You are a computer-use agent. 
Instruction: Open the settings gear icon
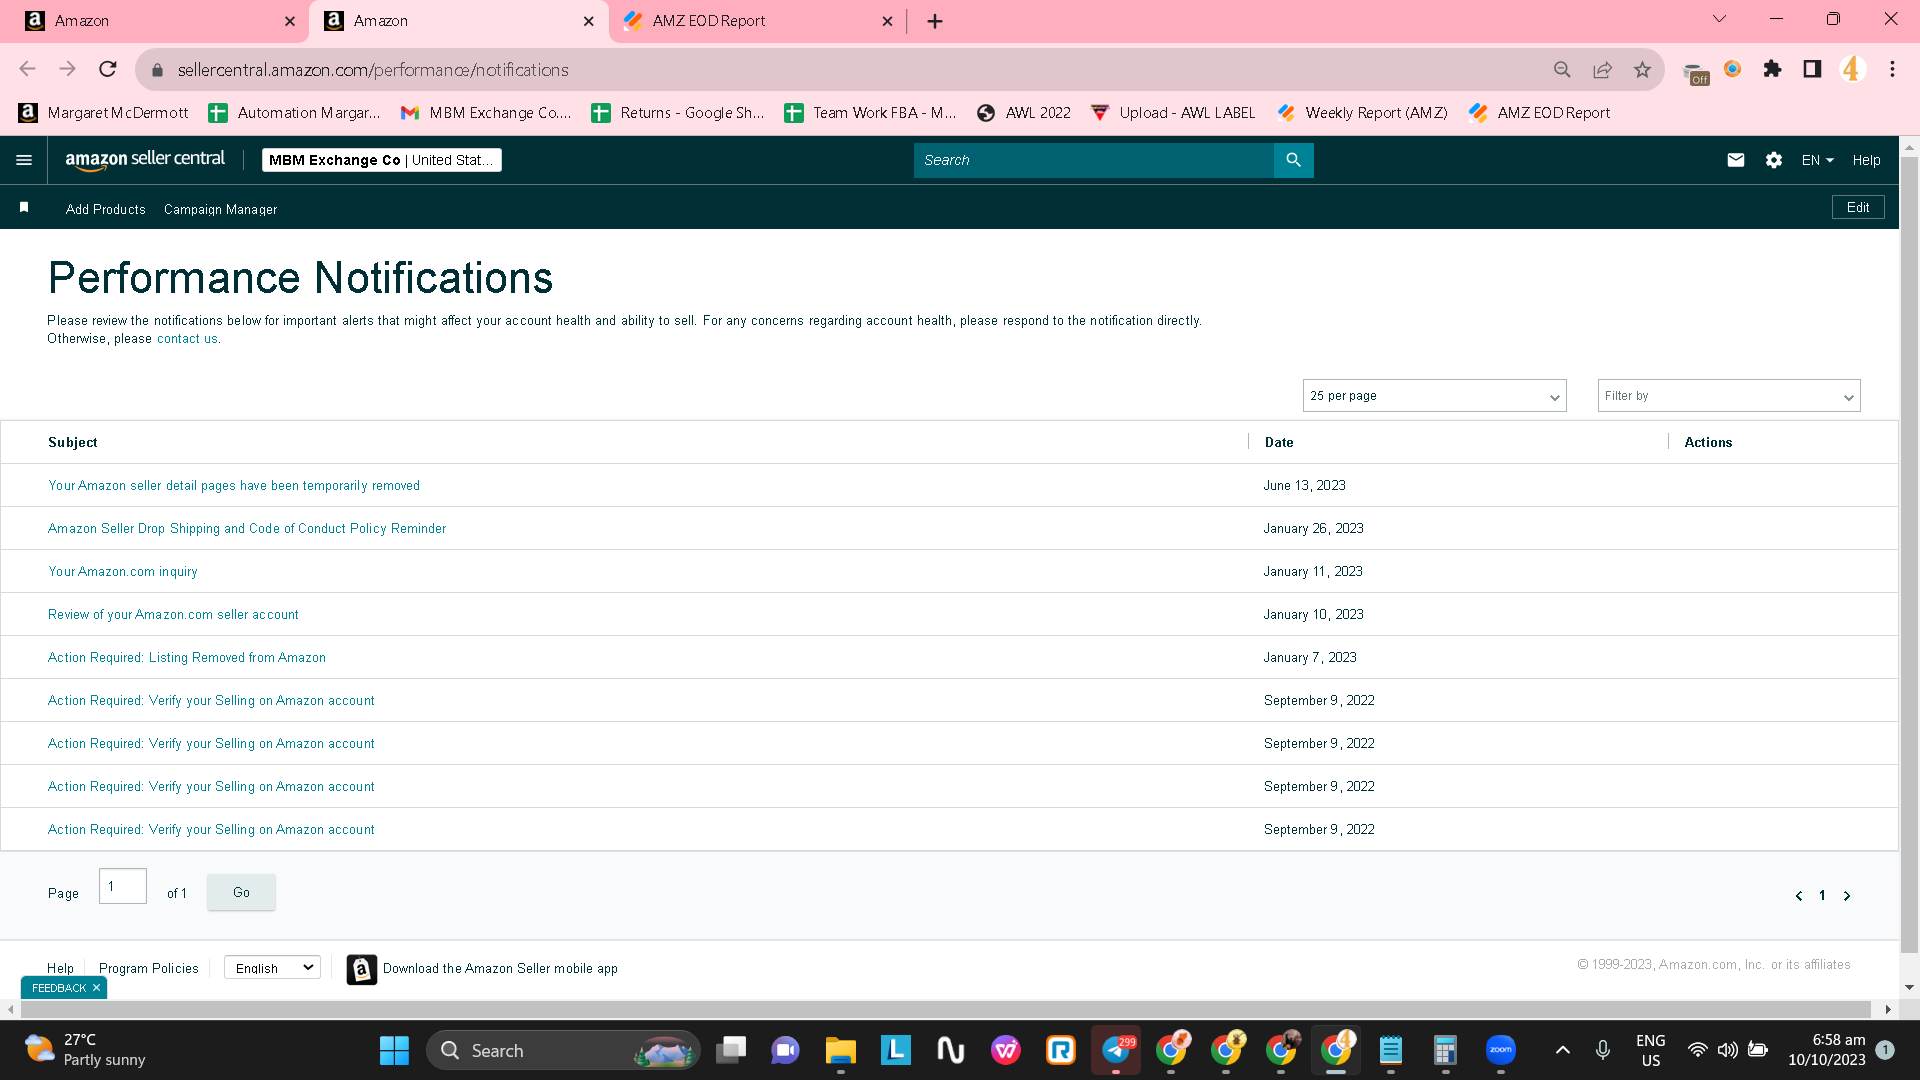(1774, 160)
